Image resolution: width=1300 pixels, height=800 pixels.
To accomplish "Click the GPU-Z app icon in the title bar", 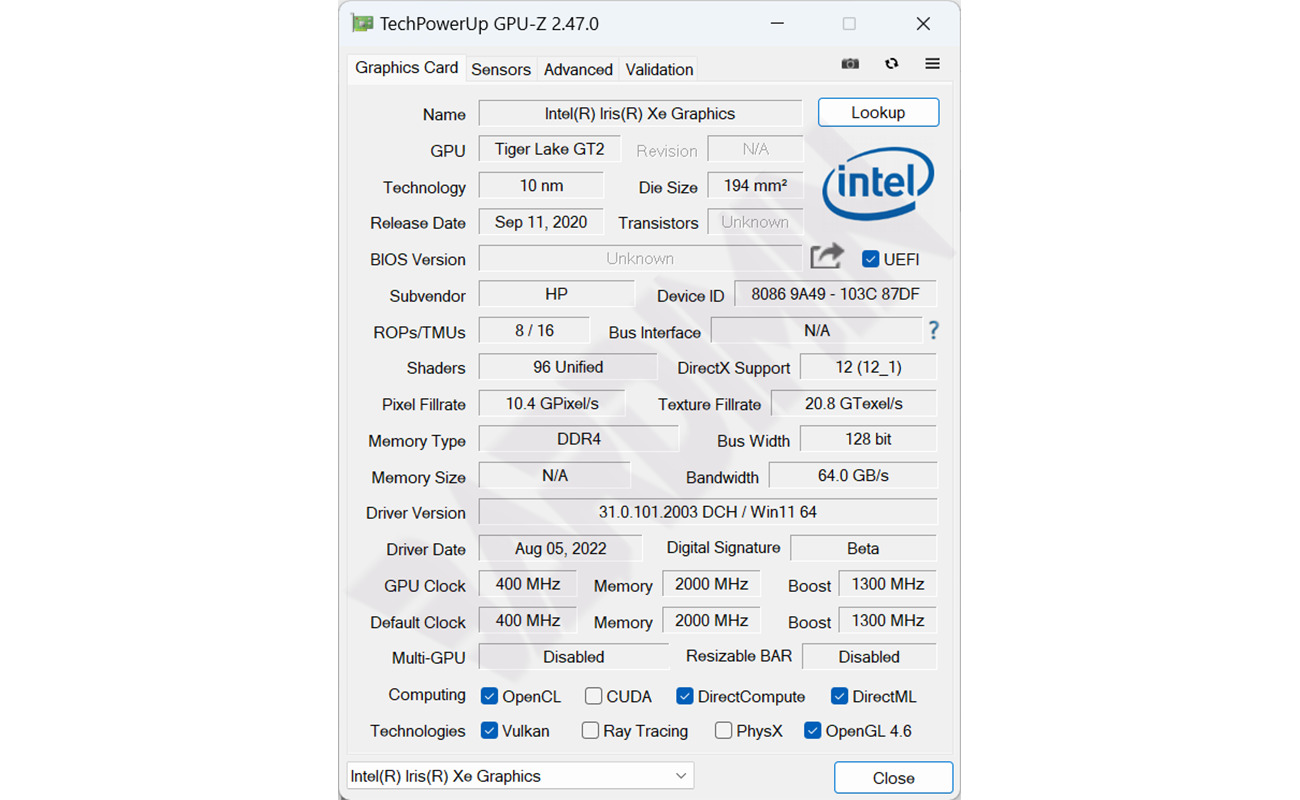I will [361, 24].
